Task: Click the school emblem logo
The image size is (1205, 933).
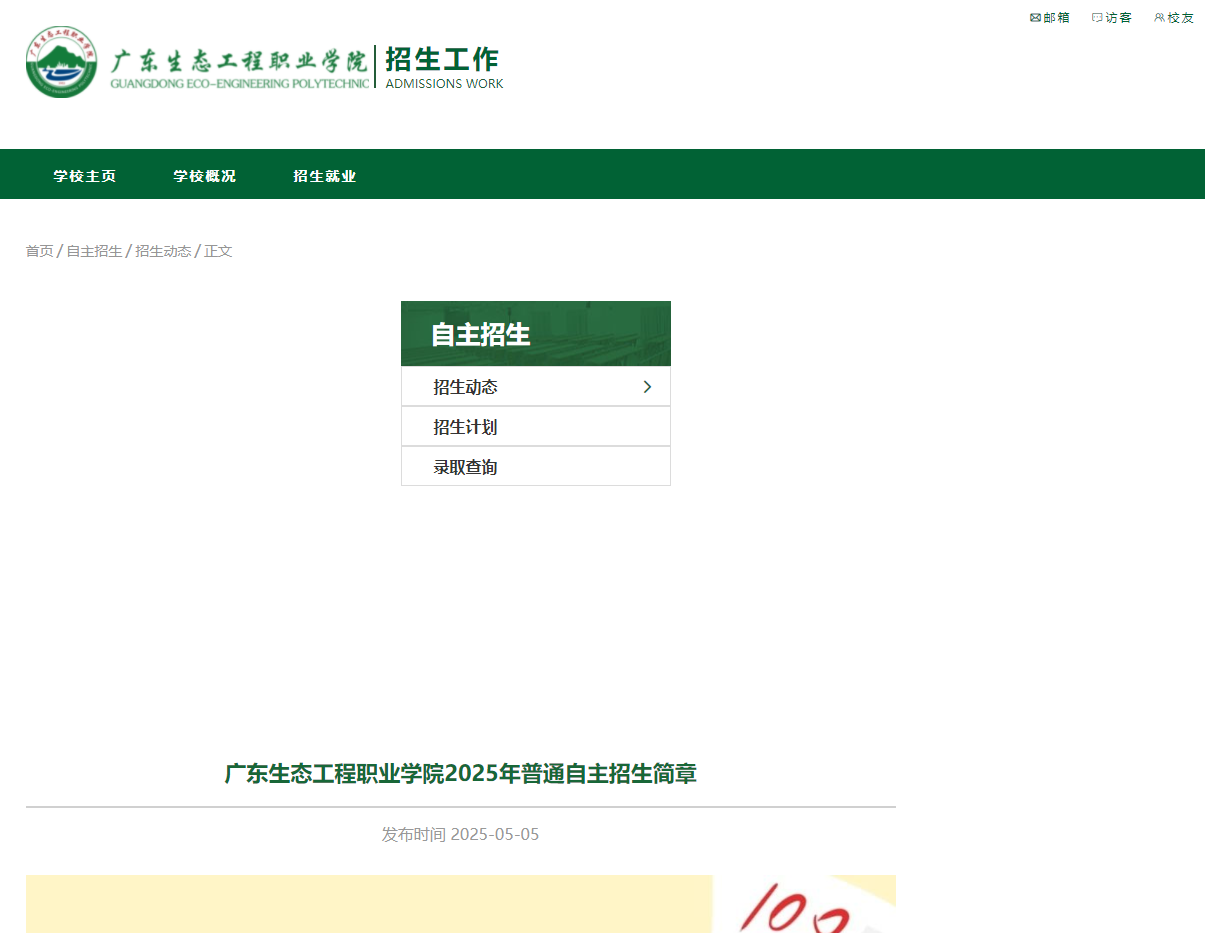Action: pos(62,61)
